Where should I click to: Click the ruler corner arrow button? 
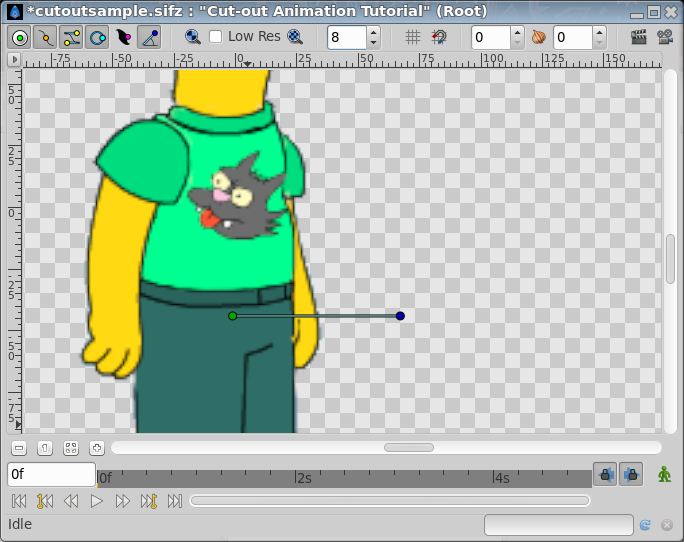point(14,59)
